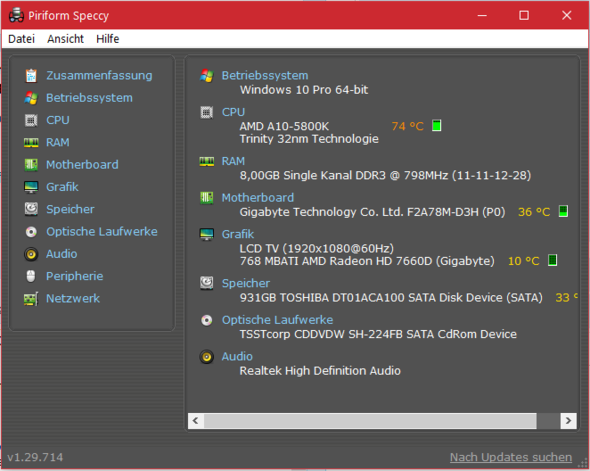Click the TSSTcorp CDDVDW SH-224FB device text
The width and height of the screenshot is (590, 471).
[378, 334]
